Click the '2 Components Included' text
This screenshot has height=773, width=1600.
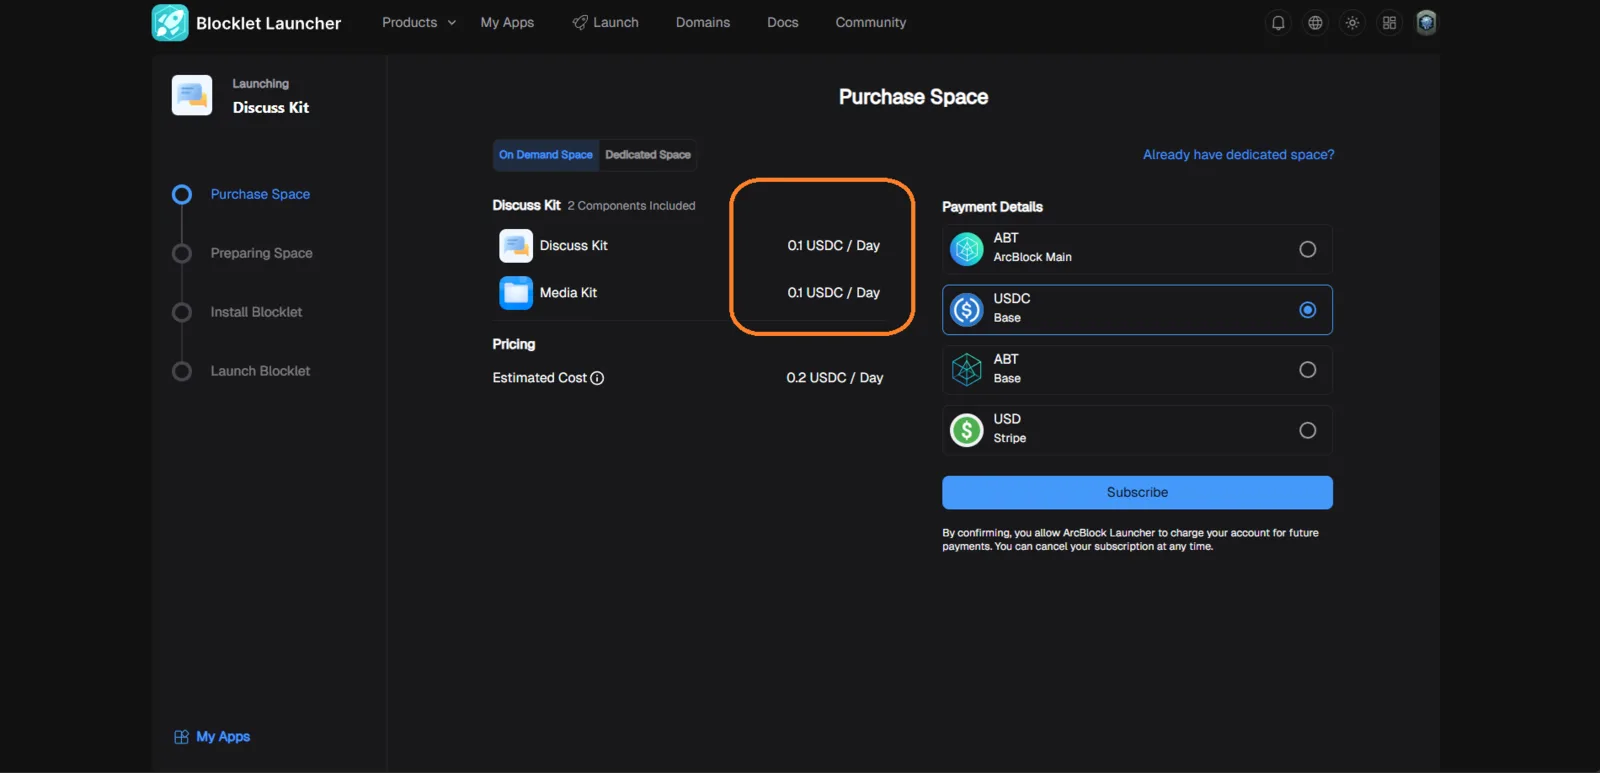pos(631,206)
